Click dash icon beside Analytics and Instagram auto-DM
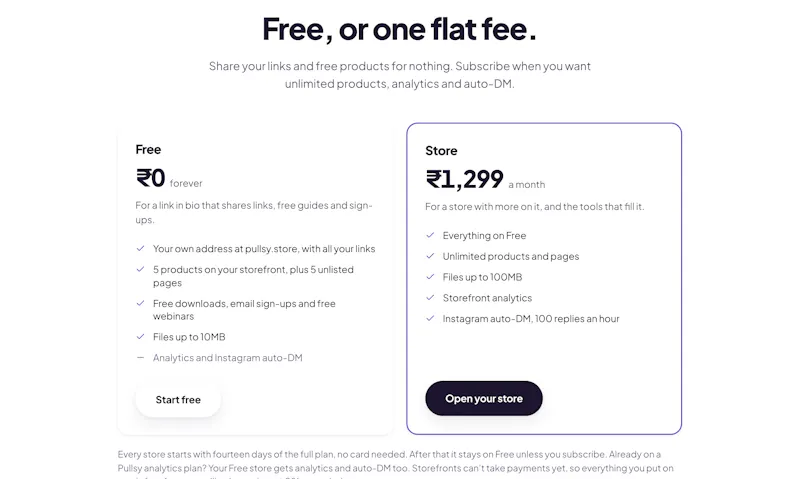Screen dimensions: 800x479 [140, 358]
